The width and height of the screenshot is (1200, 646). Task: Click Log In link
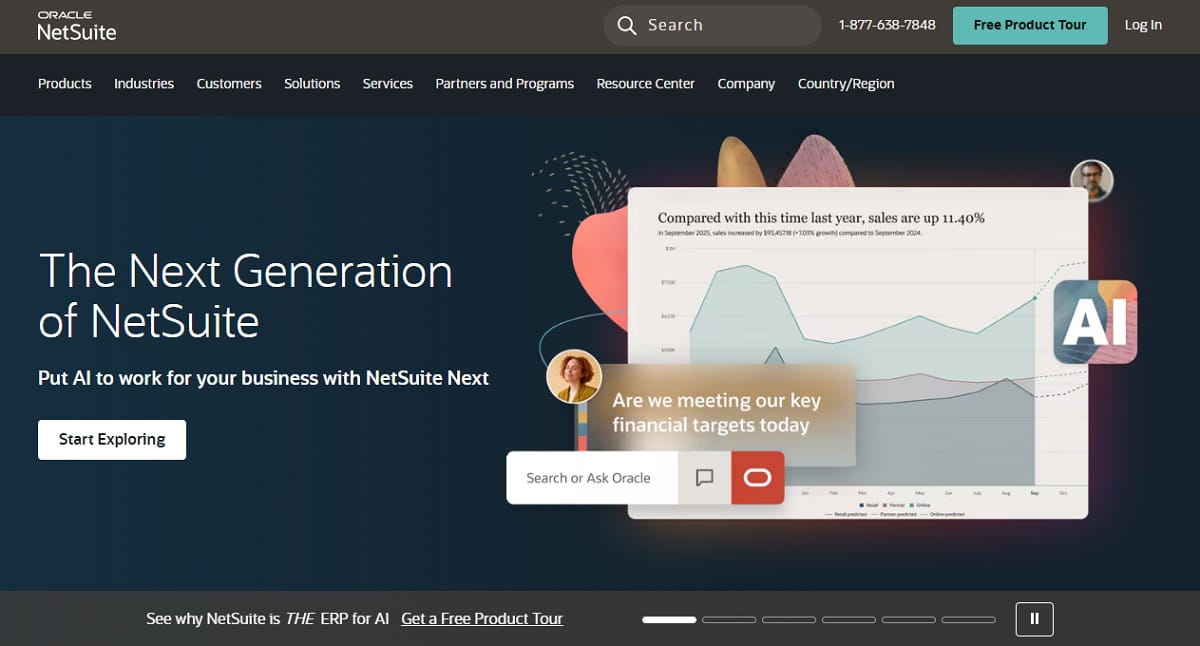coord(1143,25)
